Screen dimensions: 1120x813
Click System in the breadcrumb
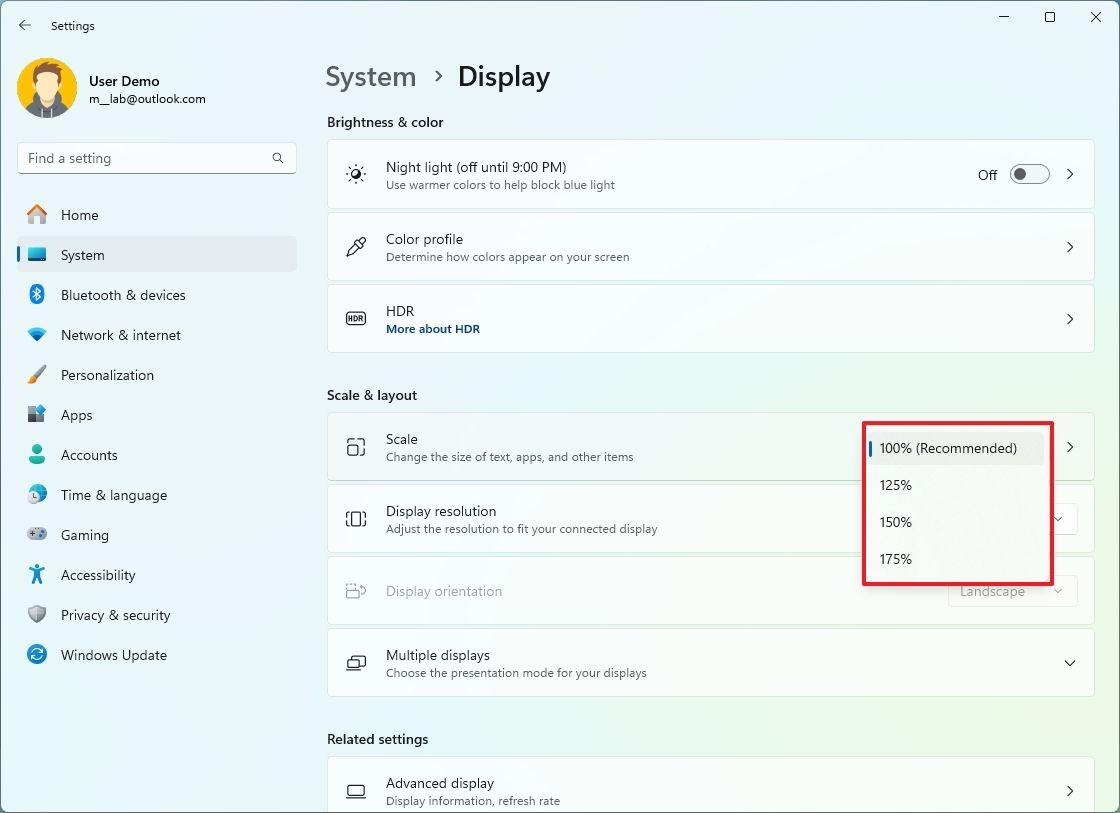tap(371, 76)
